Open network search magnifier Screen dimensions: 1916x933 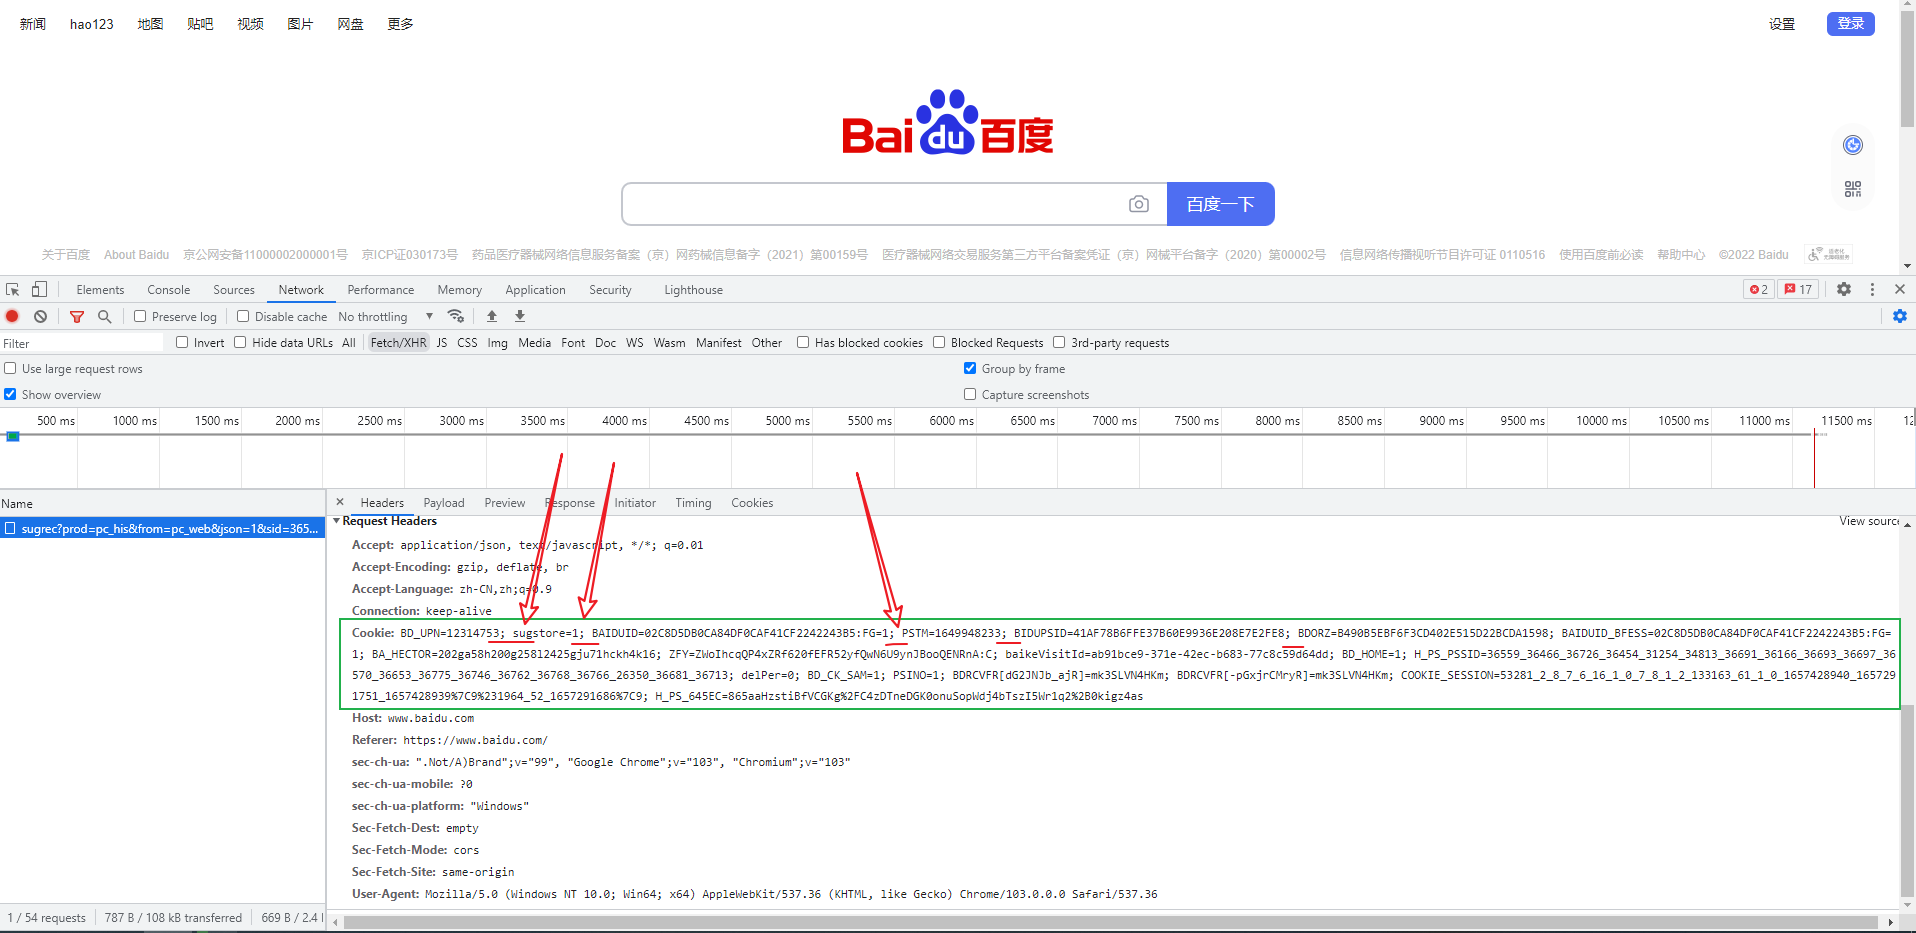click(x=104, y=316)
